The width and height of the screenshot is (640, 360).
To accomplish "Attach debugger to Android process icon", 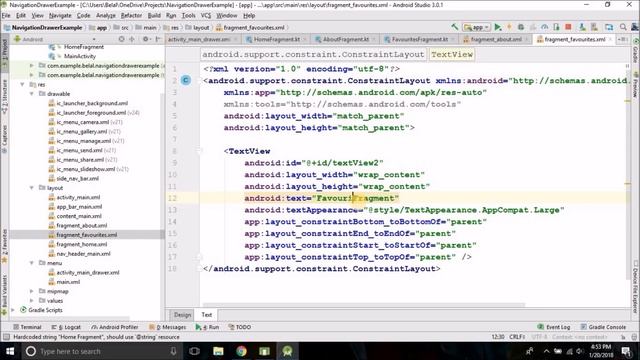I will point(556,27).
